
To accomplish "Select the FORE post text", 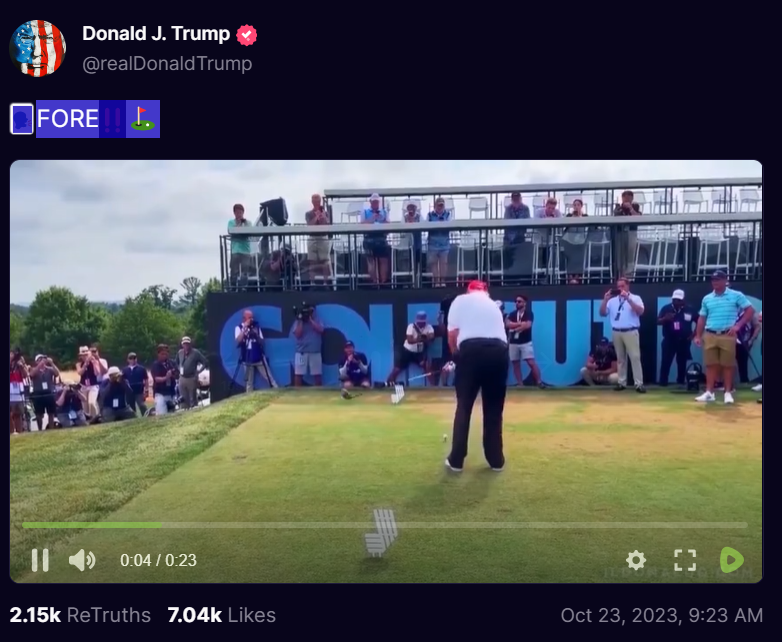I will click(67, 119).
